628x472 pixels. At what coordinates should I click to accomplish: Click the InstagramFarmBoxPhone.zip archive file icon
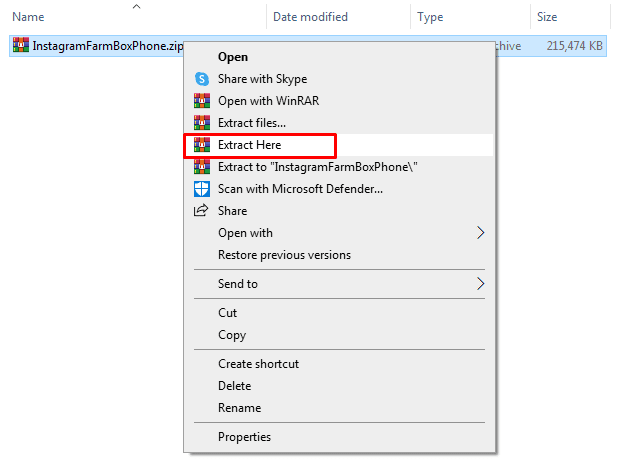click(20, 46)
